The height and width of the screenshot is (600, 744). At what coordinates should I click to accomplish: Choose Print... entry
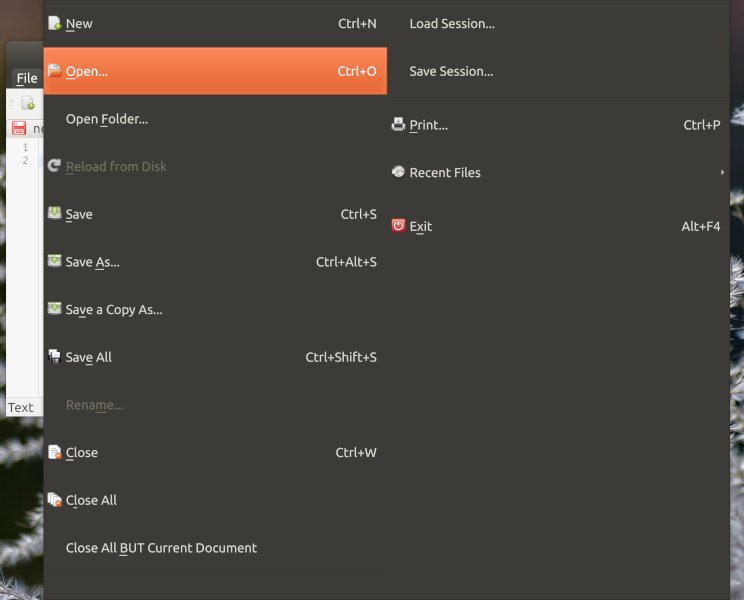[x=558, y=125]
